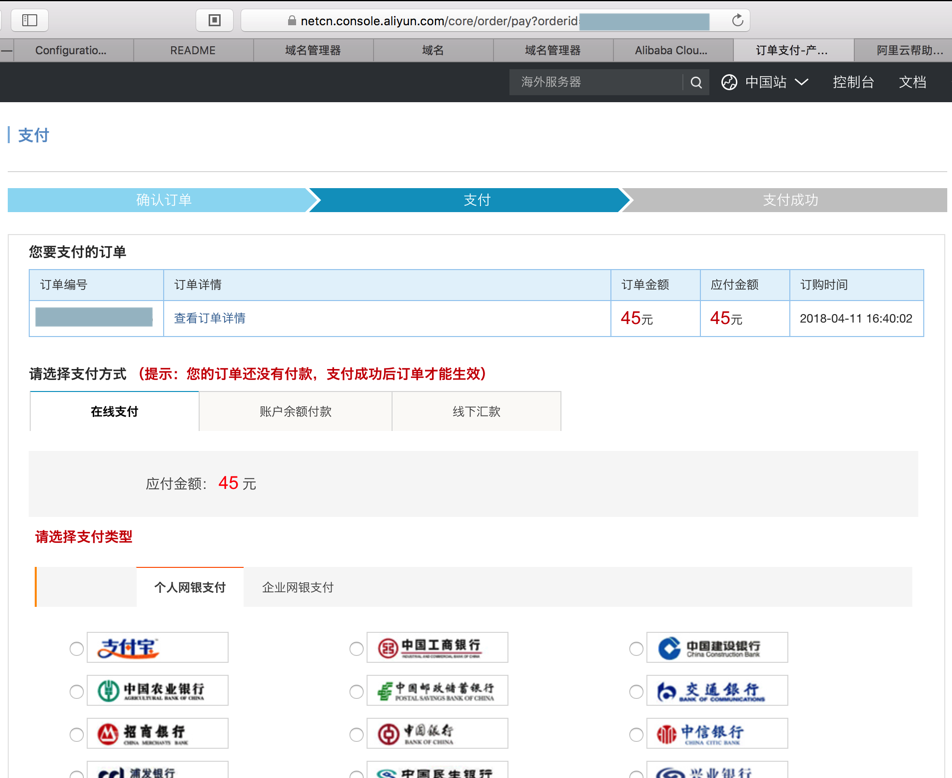The height and width of the screenshot is (778, 952).
Task: Open 文档 documentation link
Action: click(x=913, y=82)
